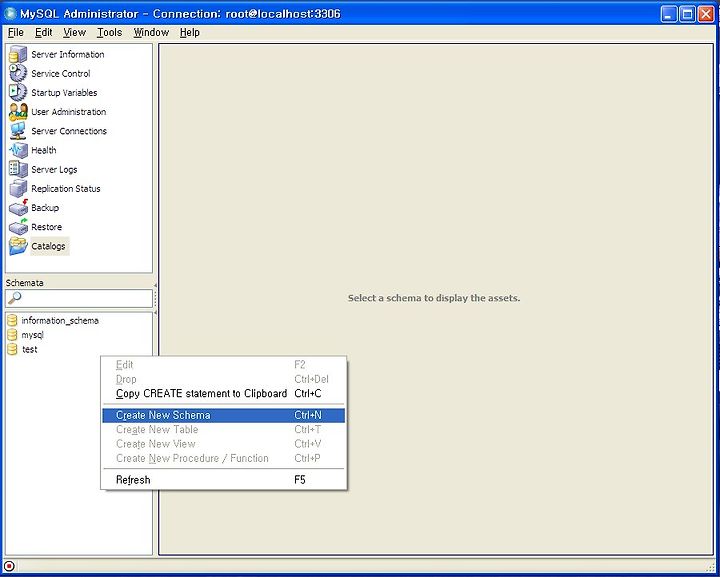Select the Health label
The image size is (720, 577).
[44, 150]
